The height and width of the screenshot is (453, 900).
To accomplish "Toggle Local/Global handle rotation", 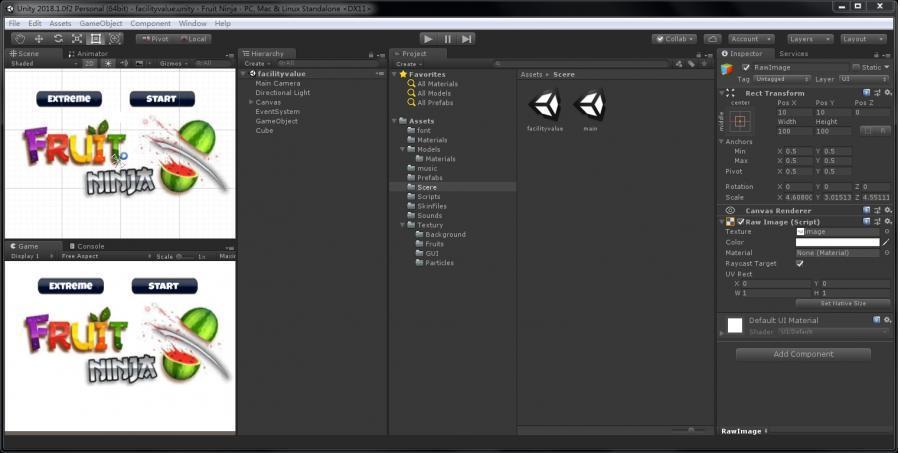I will [193, 39].
